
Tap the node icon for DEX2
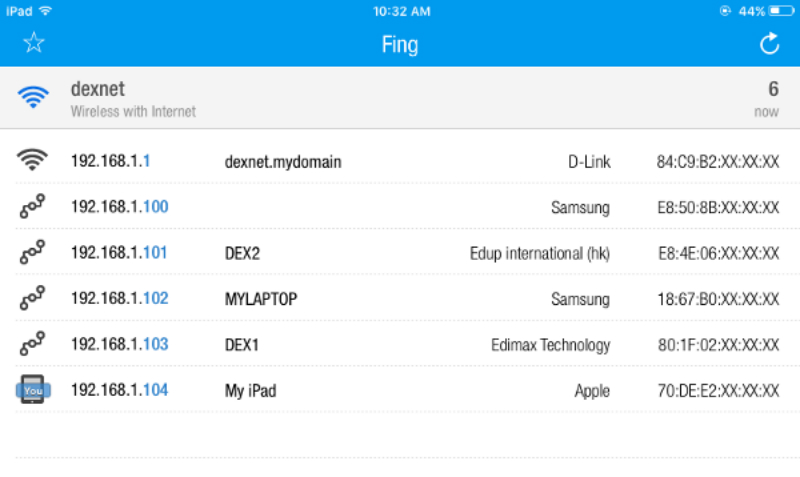pyautogui.click(x=33, y=253)
